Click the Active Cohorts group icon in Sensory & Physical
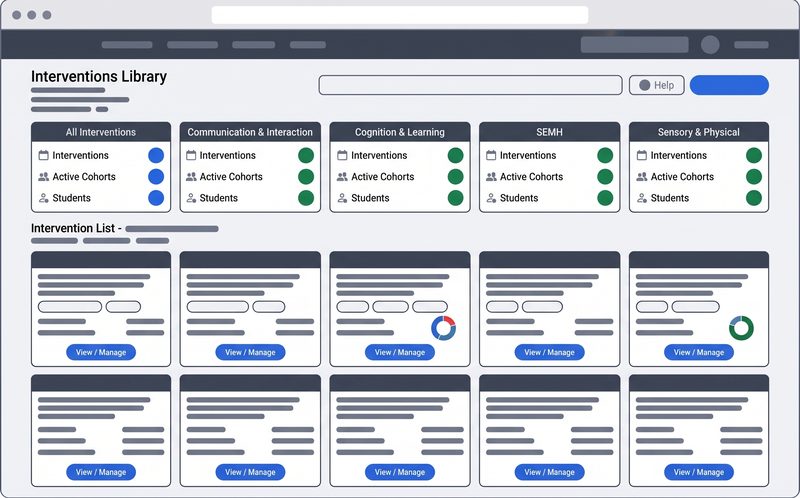 (x=641, y=177)
